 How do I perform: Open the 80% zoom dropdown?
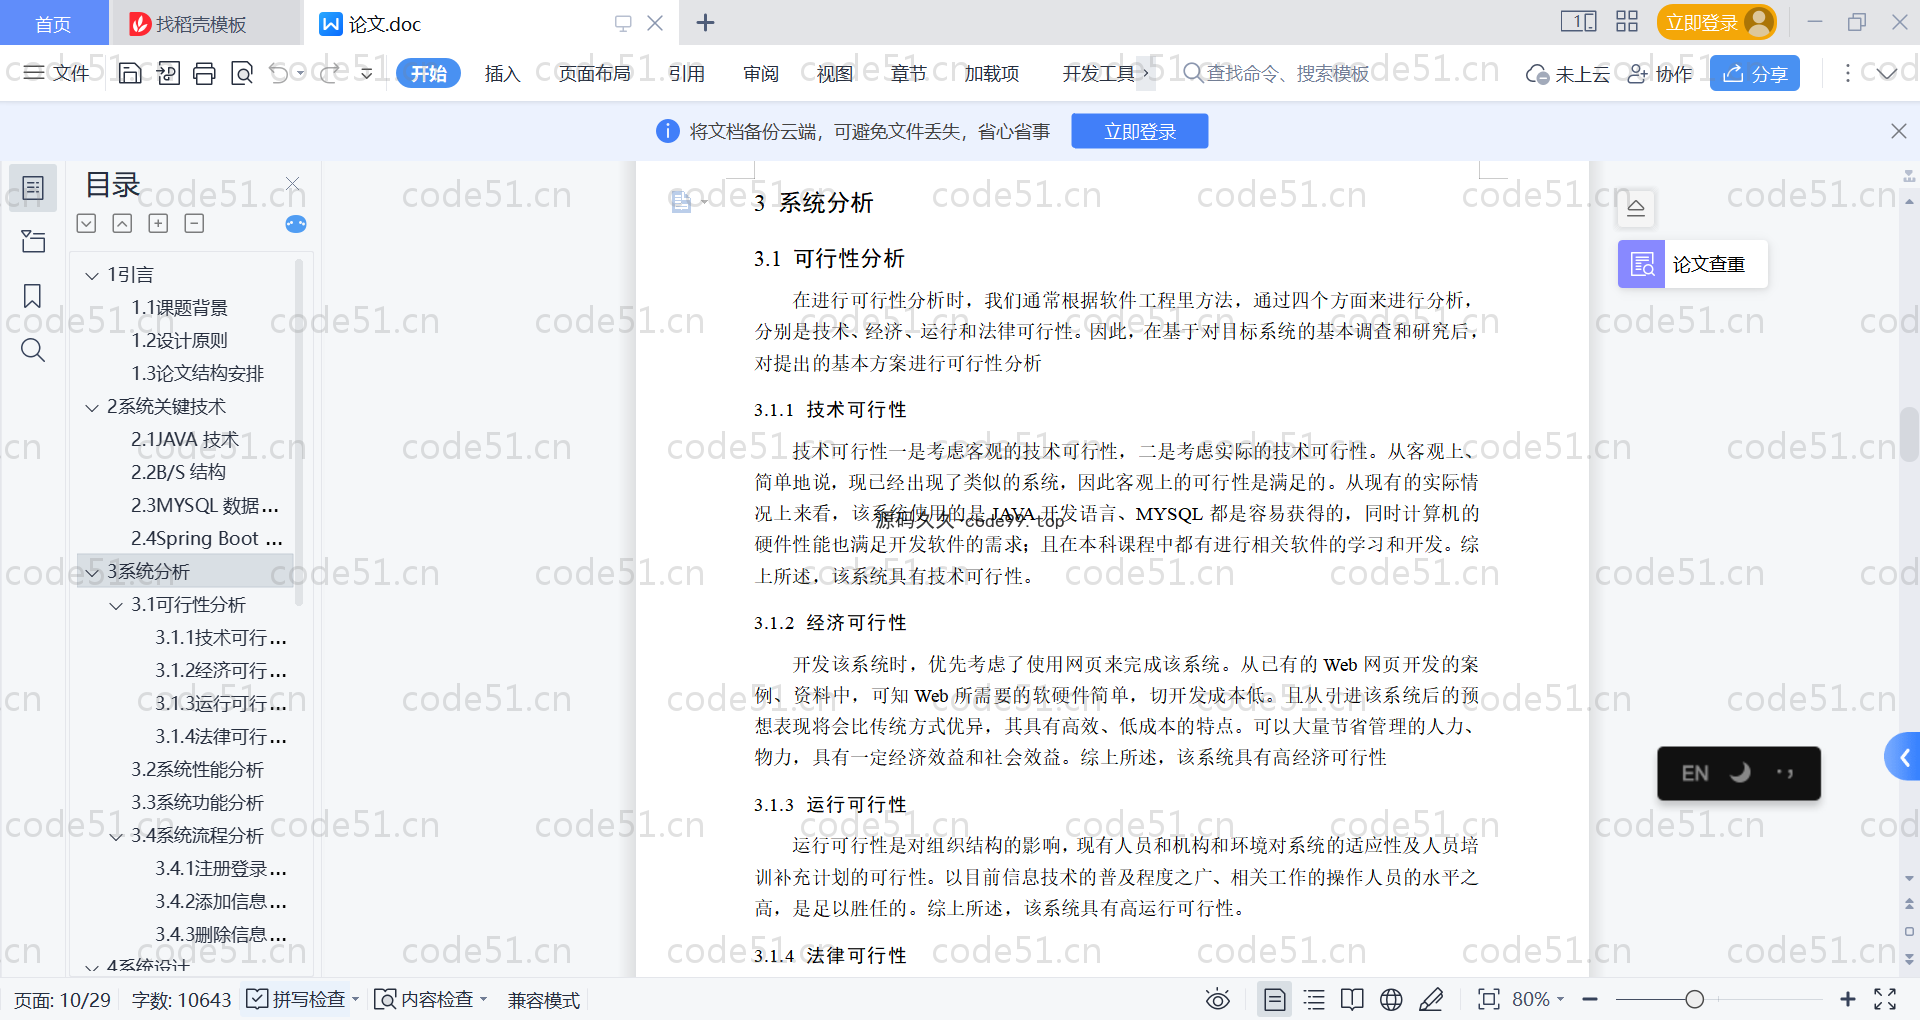[x=1537, y=999]
